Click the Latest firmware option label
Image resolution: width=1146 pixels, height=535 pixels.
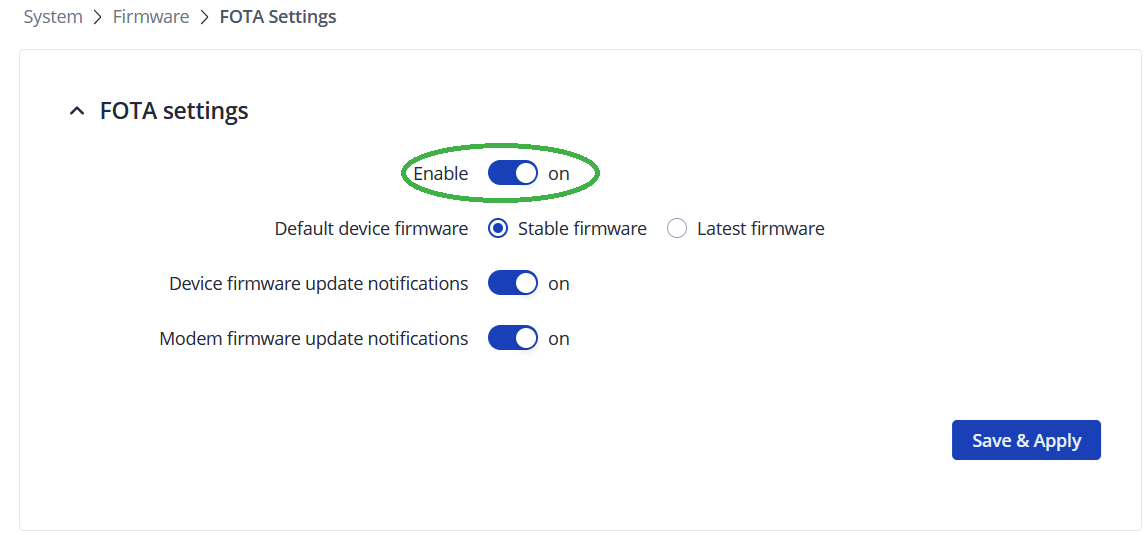pyautogui.click(x=760, y=229)
